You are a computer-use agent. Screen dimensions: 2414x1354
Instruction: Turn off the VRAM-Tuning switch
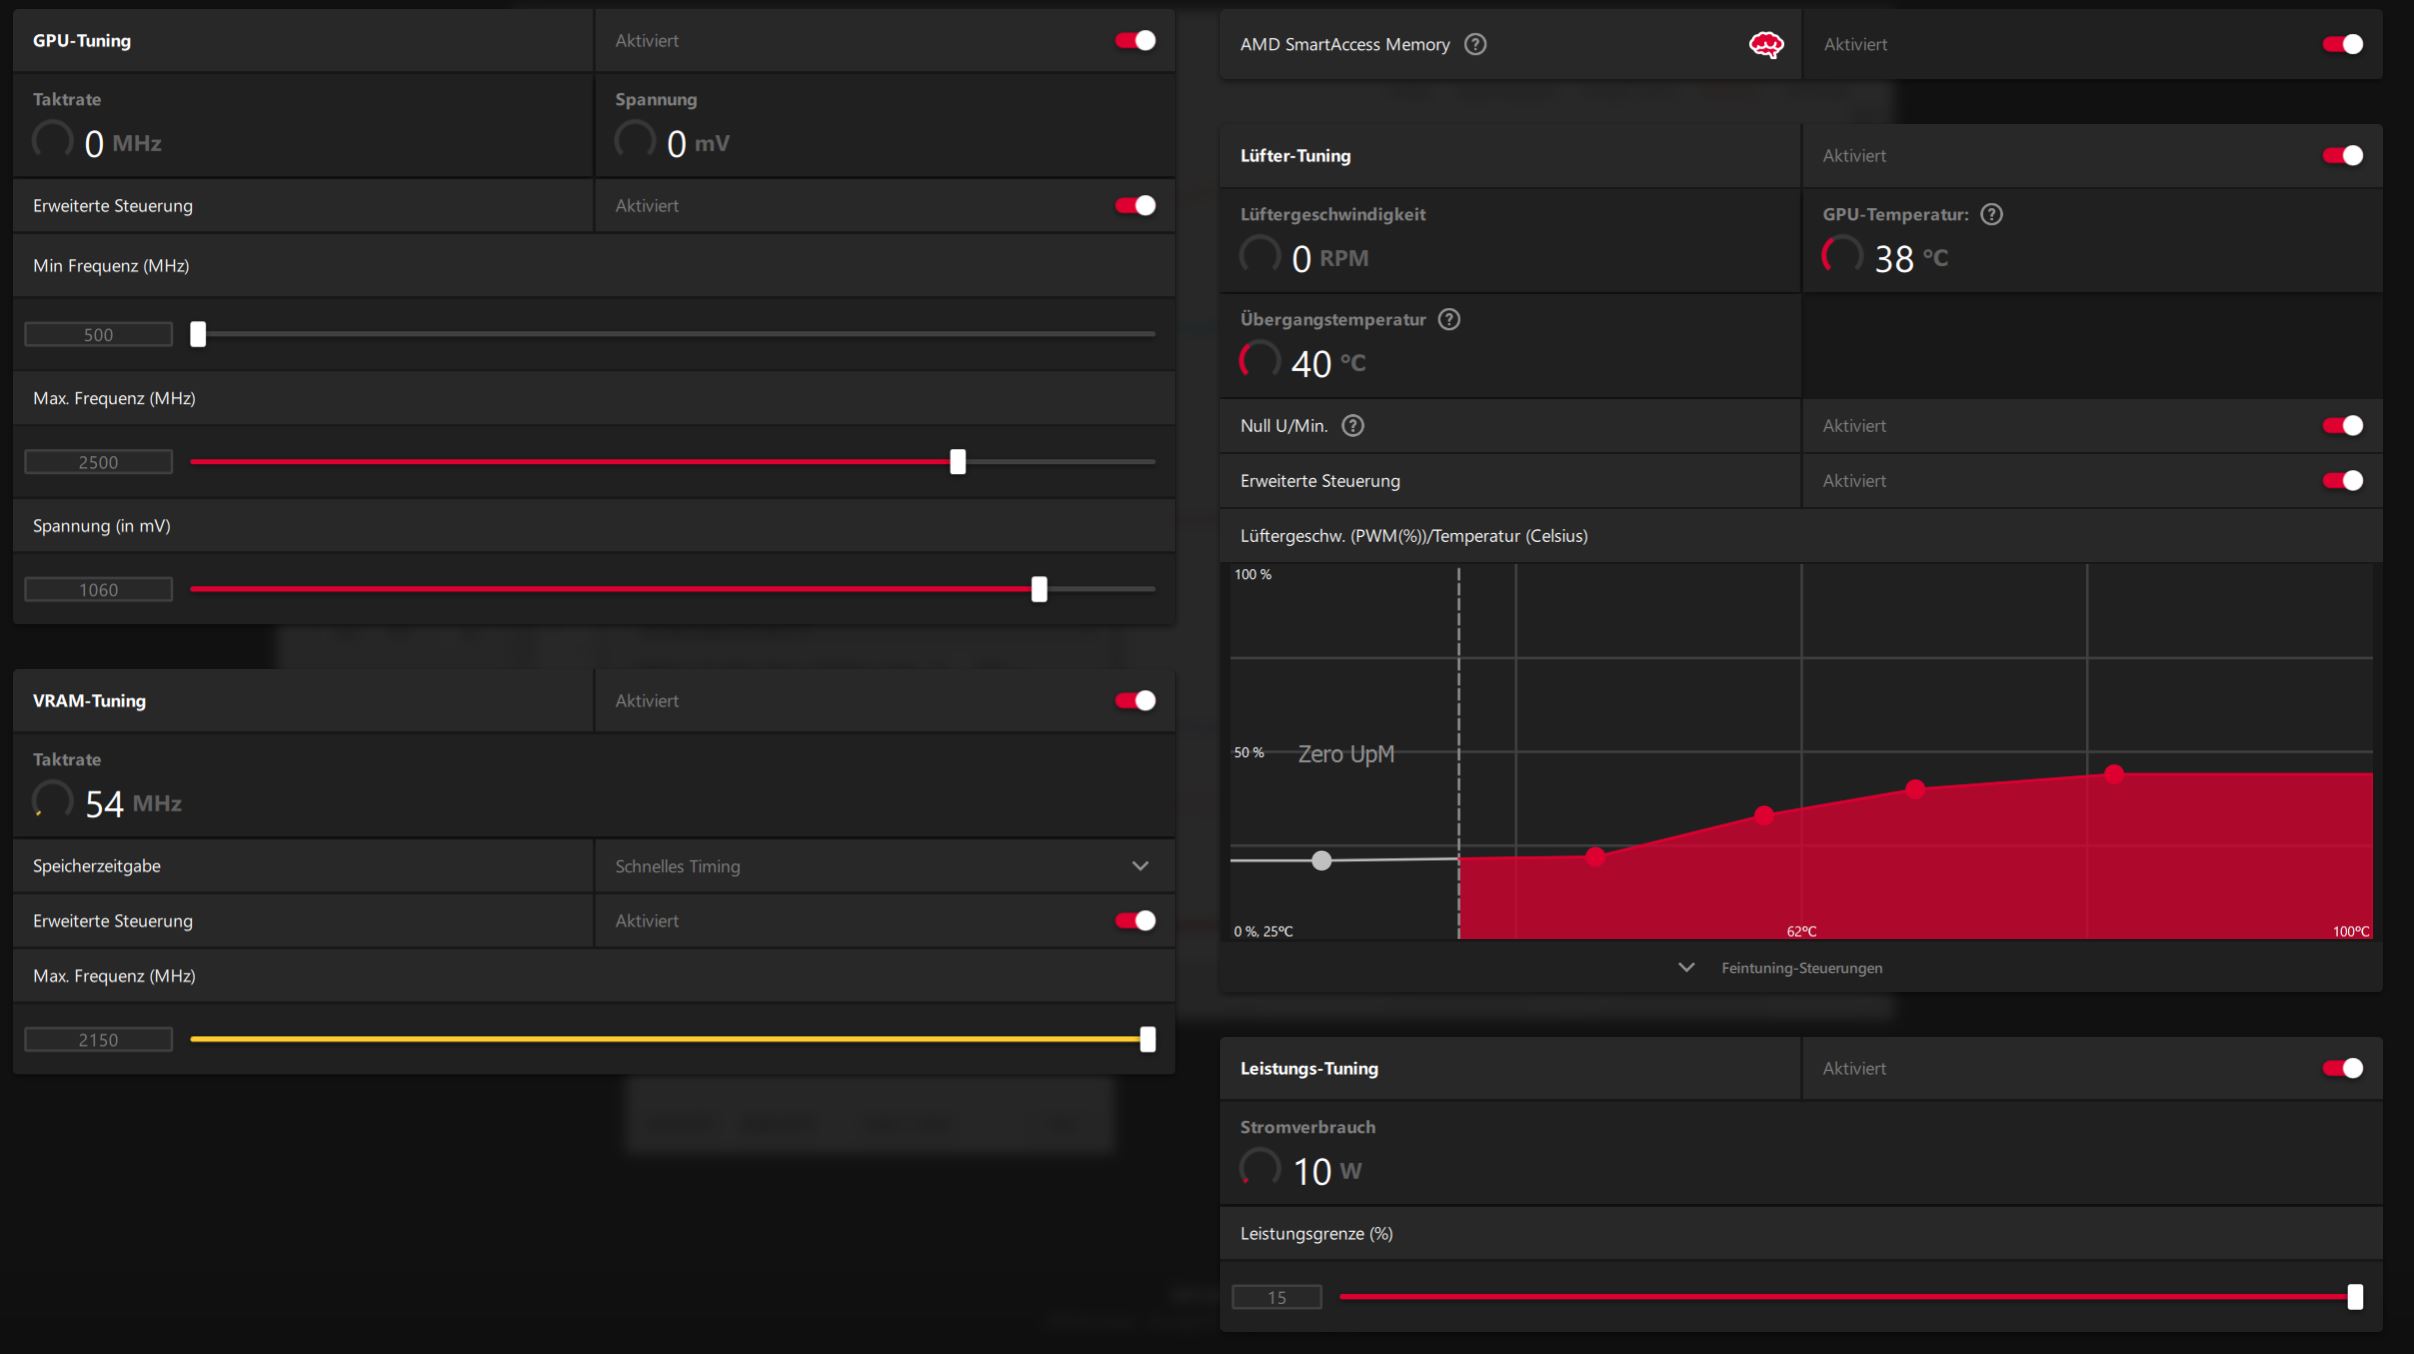1135,701
